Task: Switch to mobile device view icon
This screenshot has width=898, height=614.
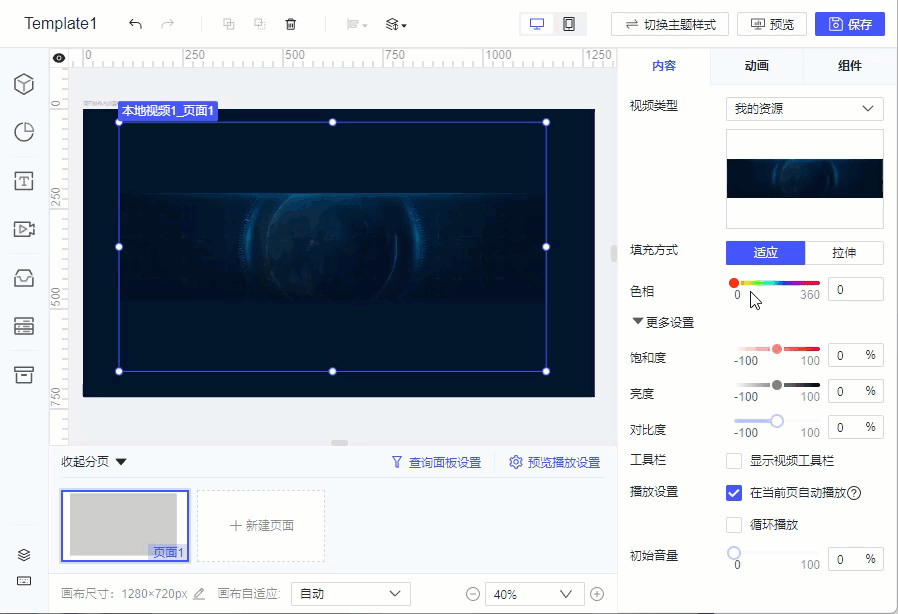Action: click(568, 24)
